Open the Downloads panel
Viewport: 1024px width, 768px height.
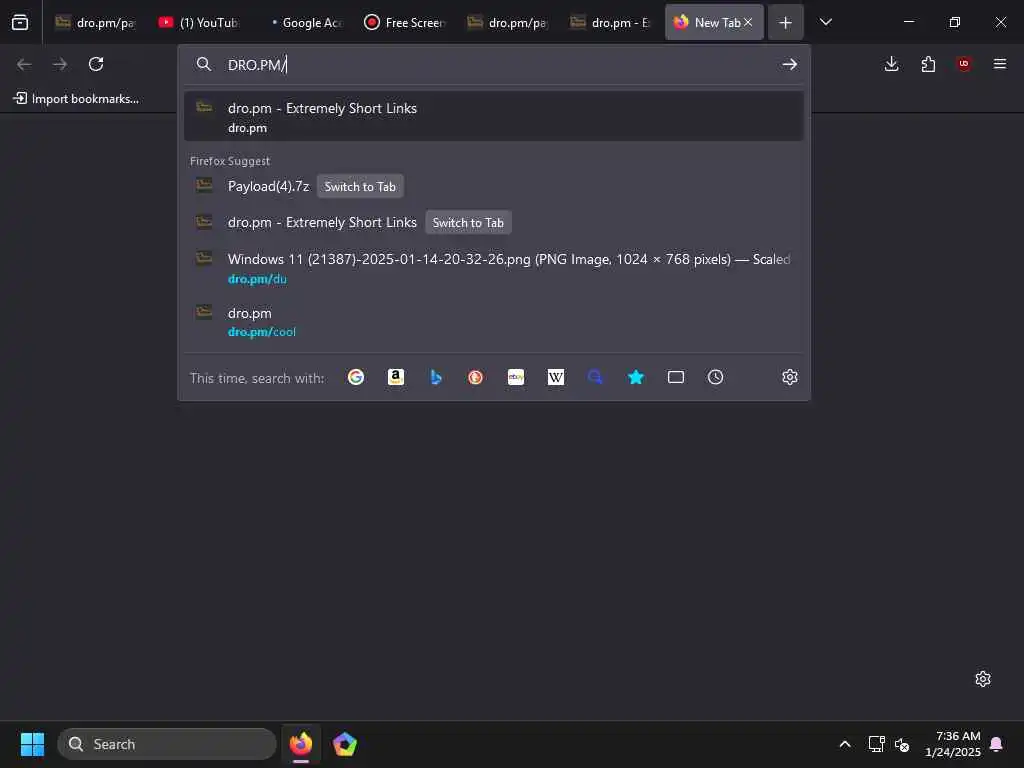[891, 64]
